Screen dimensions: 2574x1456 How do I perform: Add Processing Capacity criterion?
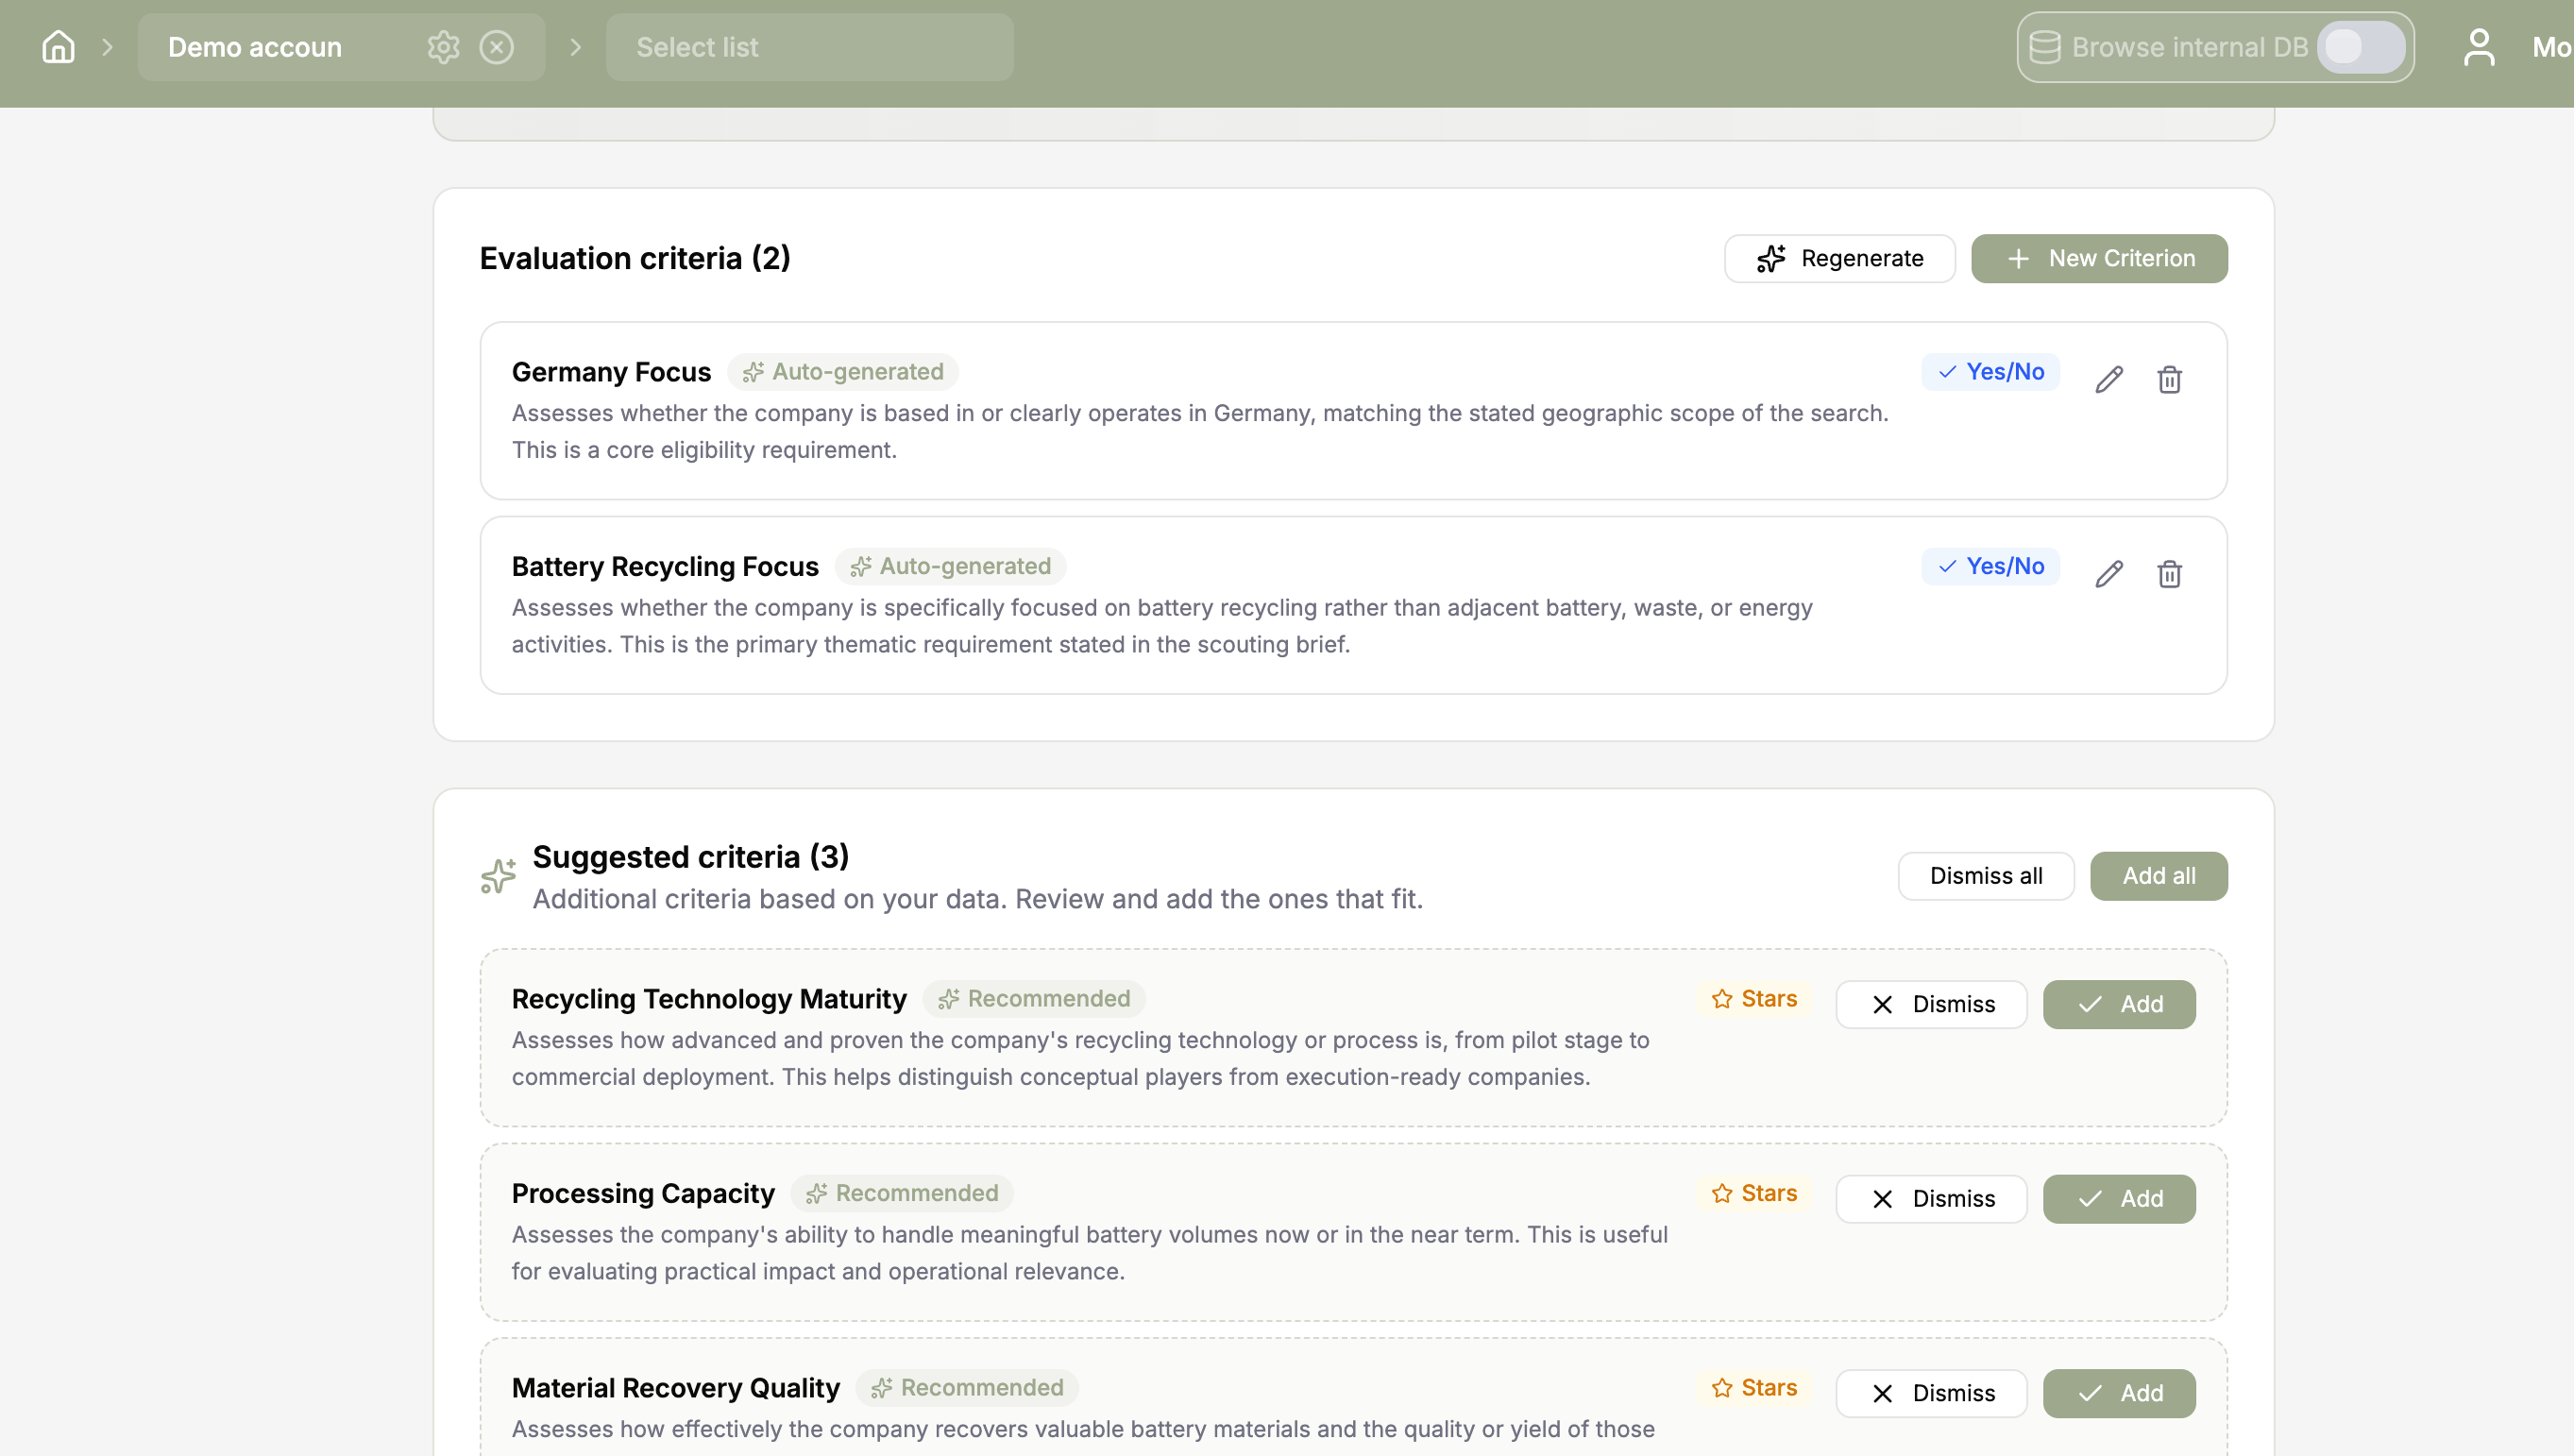tap(2119, 1199)
